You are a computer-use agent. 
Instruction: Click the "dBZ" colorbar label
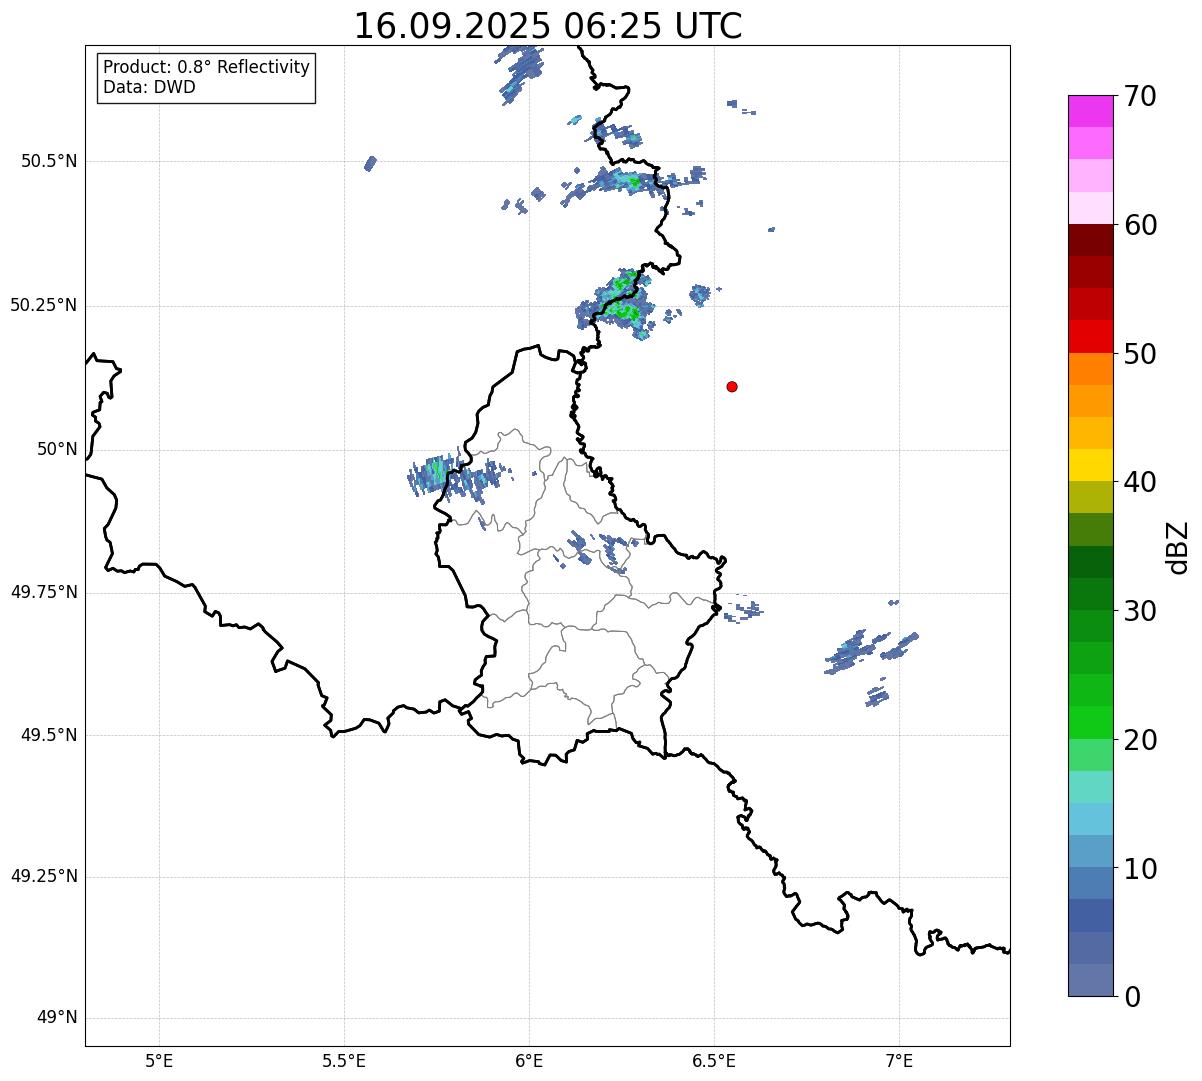pyautogui.click(x=1178, y=546)
